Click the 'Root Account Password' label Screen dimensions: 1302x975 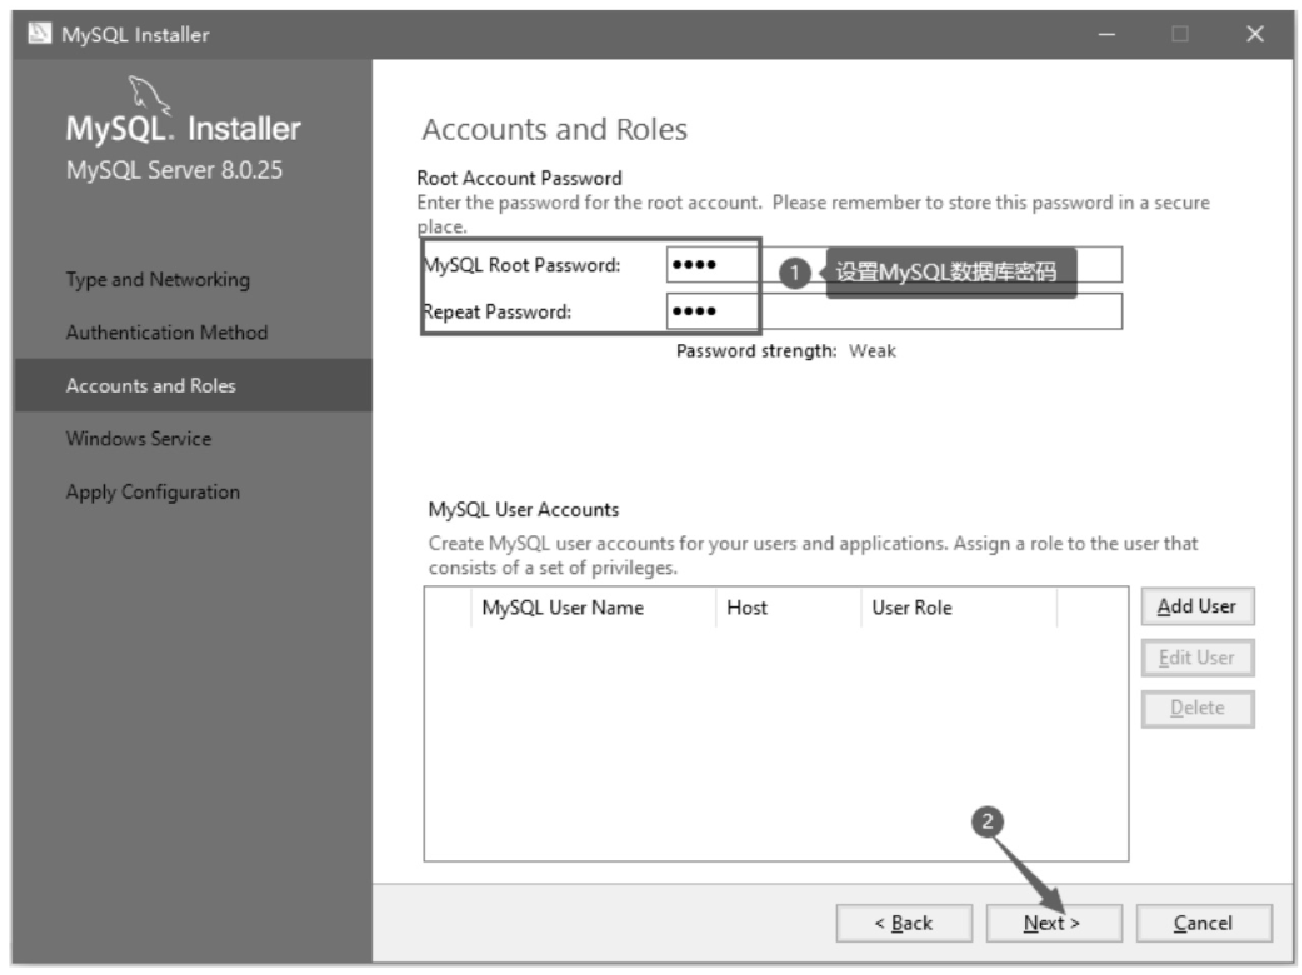coord(520,178)
